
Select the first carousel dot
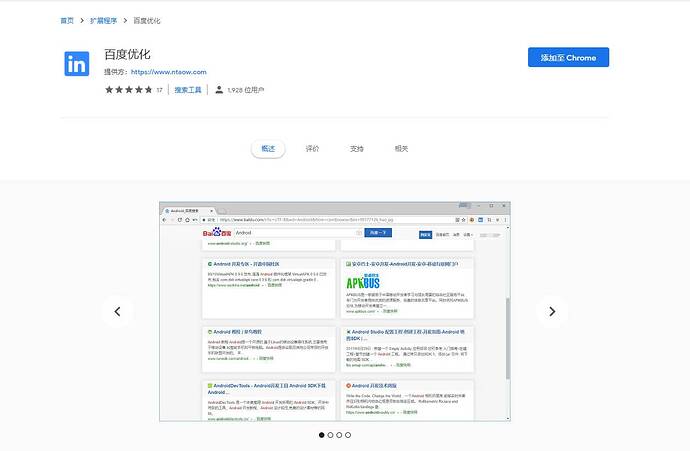tap(322, 435)
